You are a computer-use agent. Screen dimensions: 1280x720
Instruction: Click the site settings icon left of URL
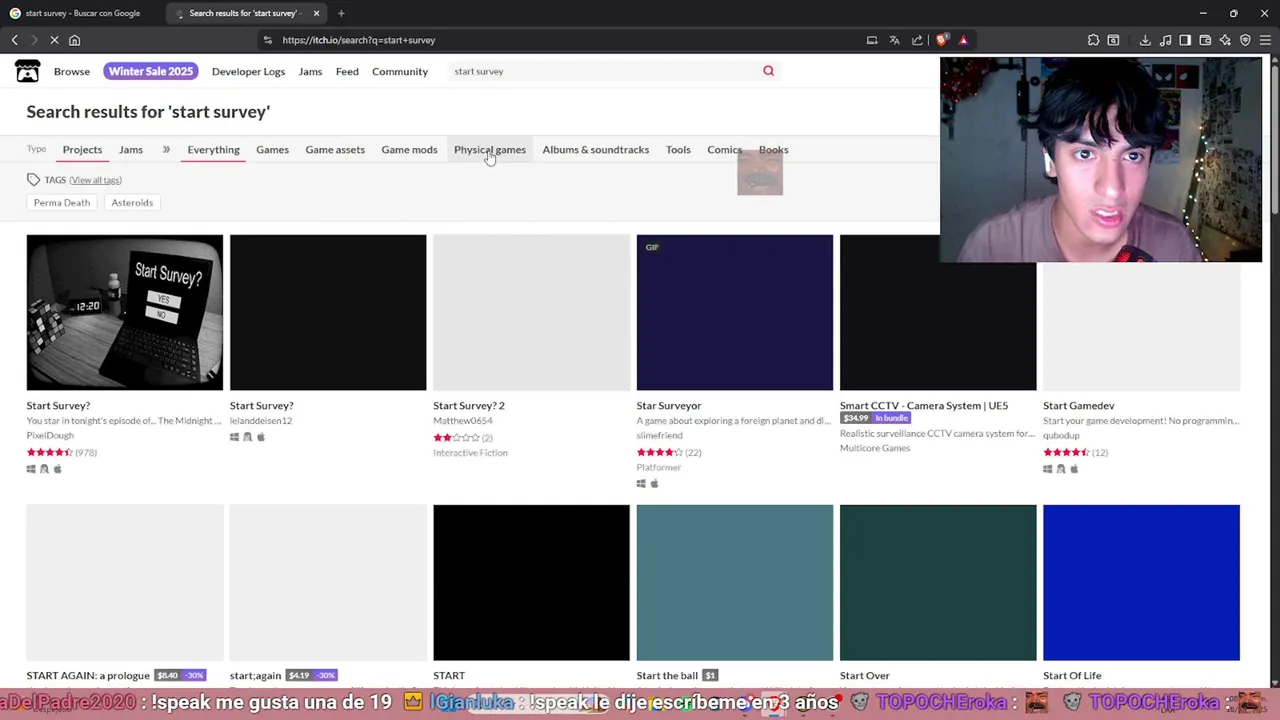click(x=267, y=40)
